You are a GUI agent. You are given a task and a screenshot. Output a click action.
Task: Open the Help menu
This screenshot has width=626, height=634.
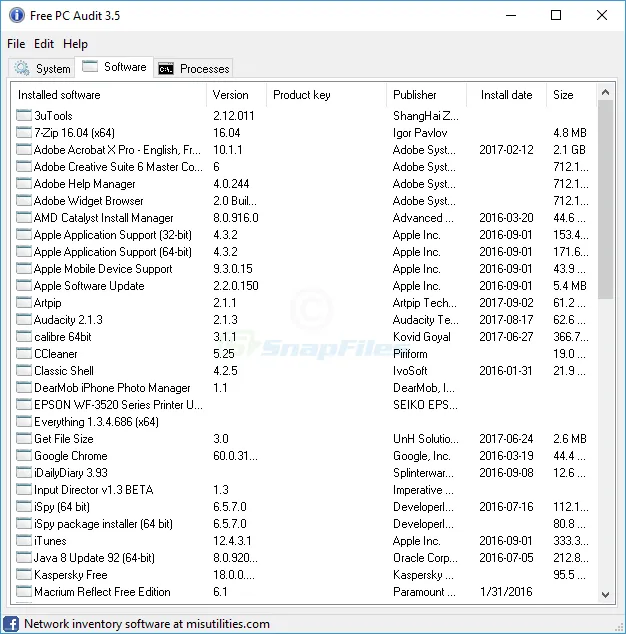point(75,44)
